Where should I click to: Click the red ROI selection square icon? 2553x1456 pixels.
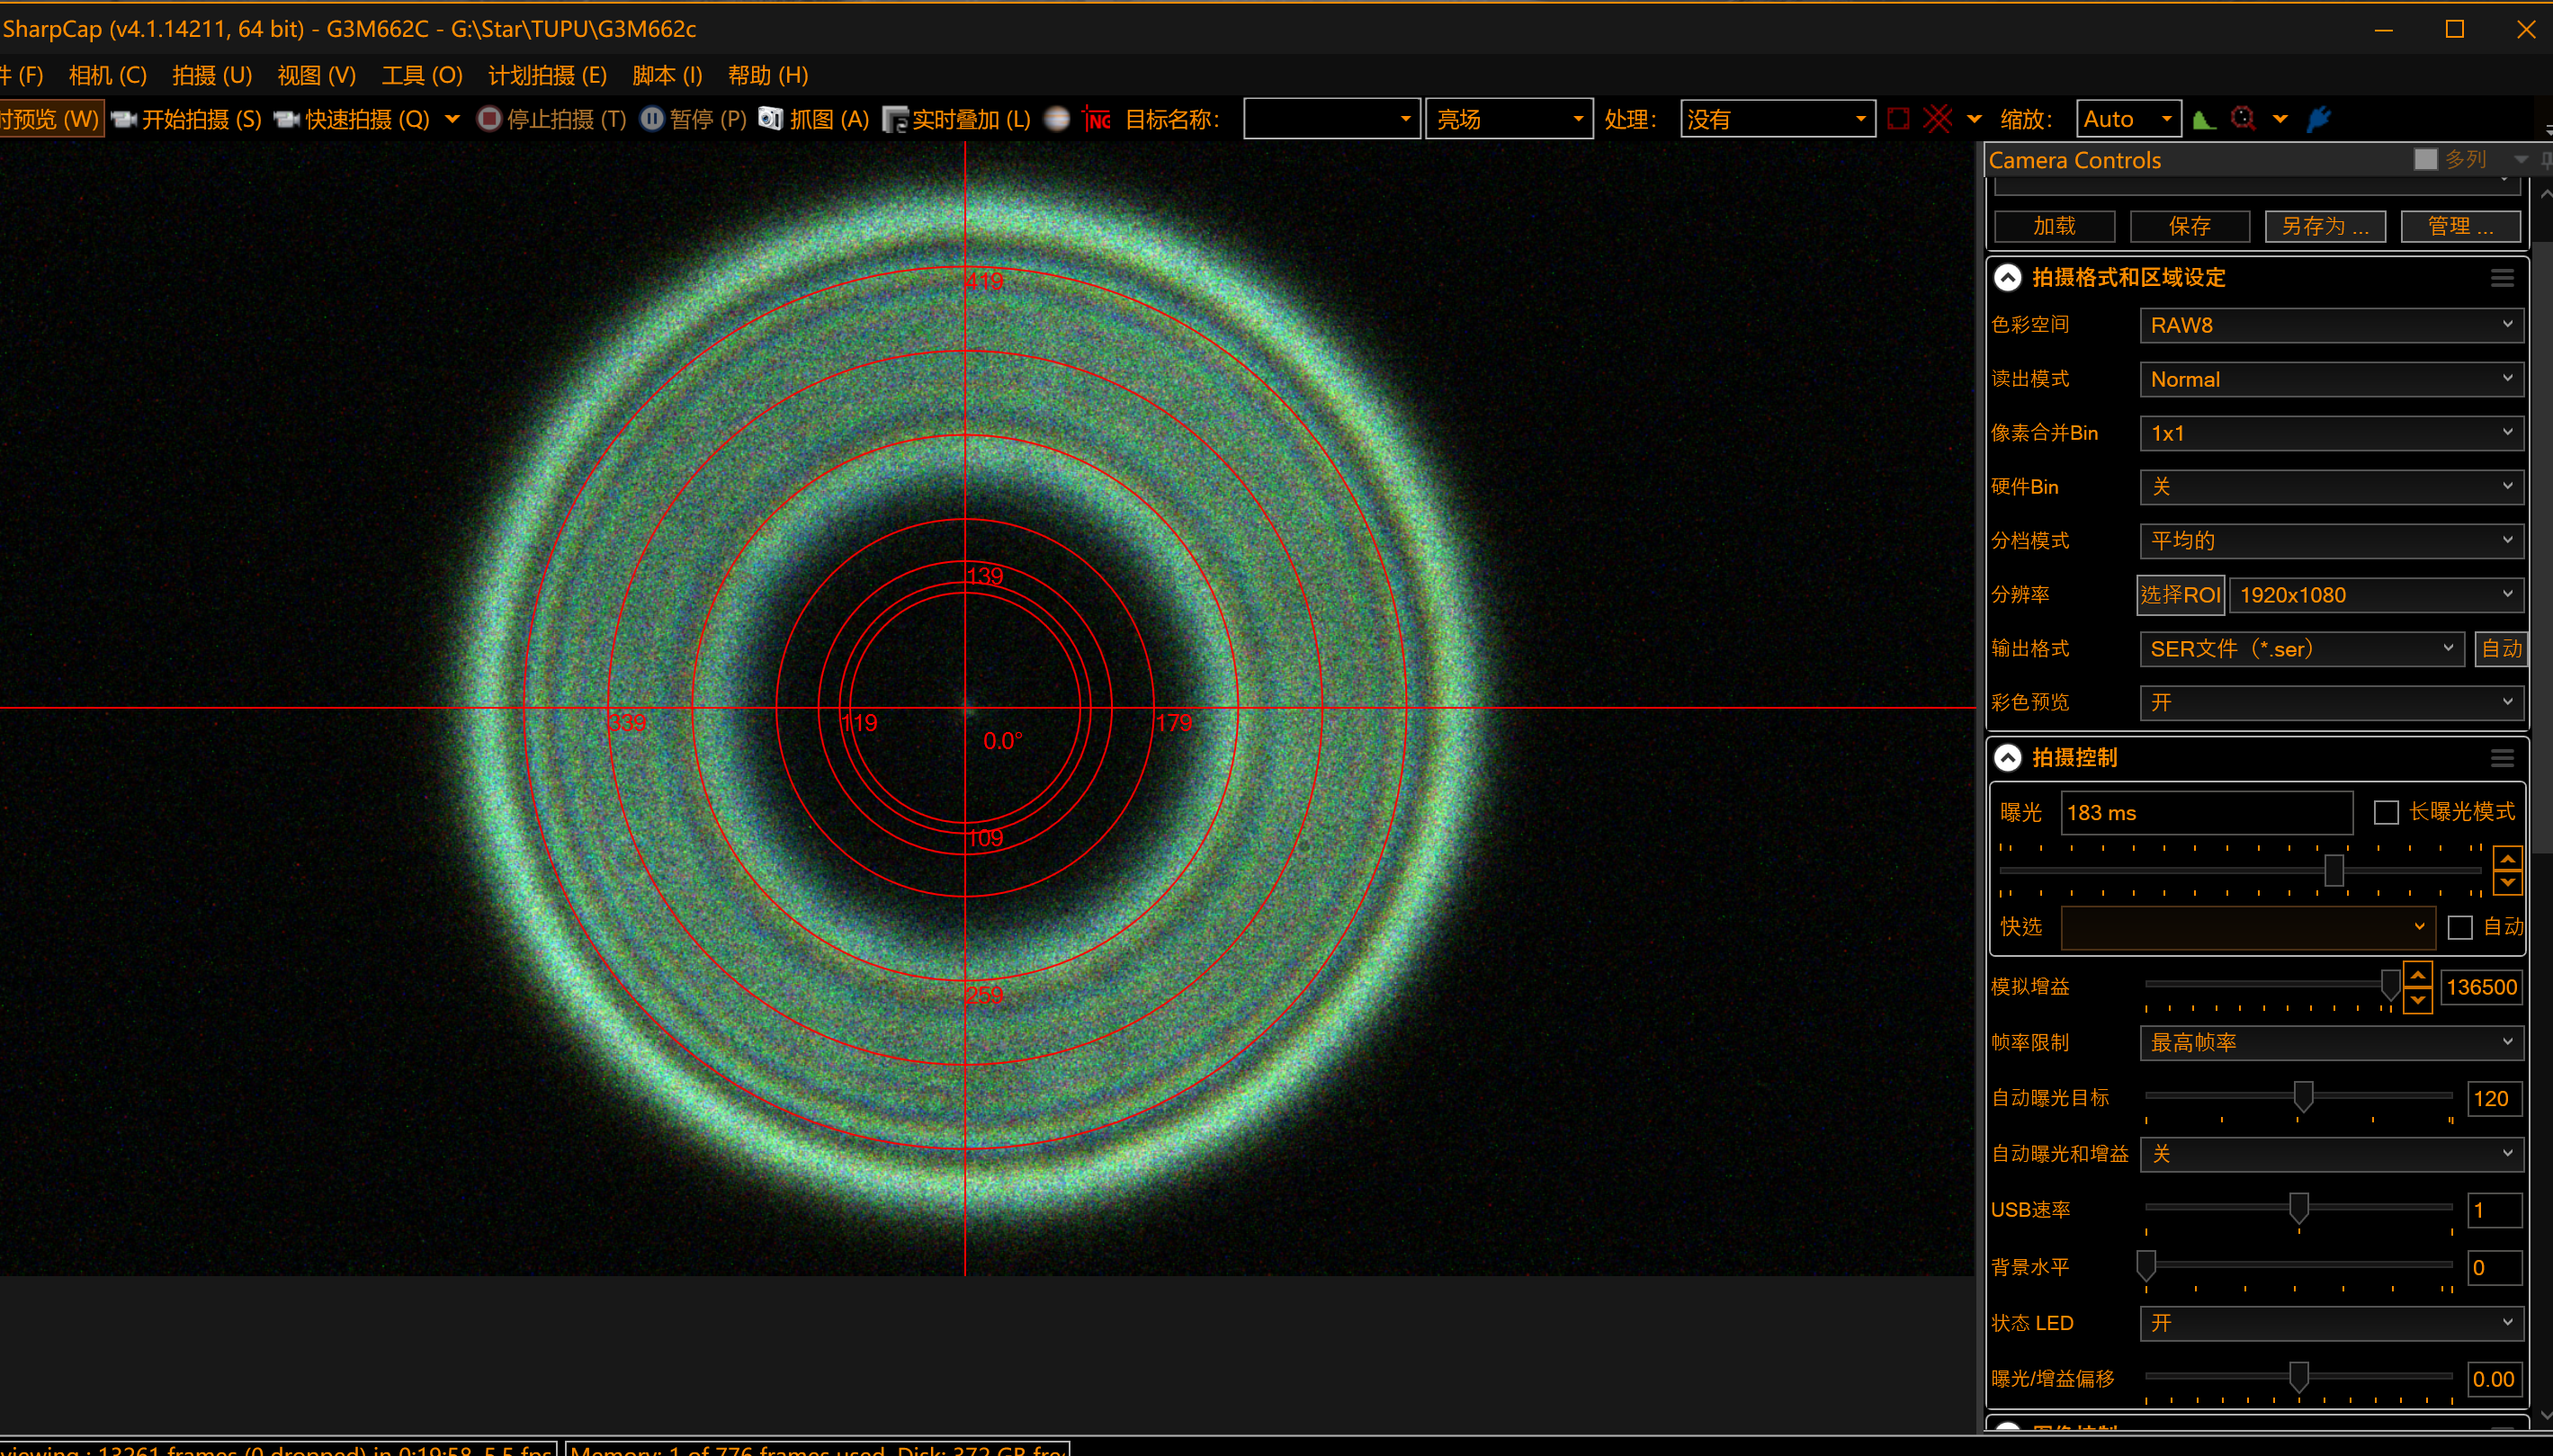coord(1898,119)
